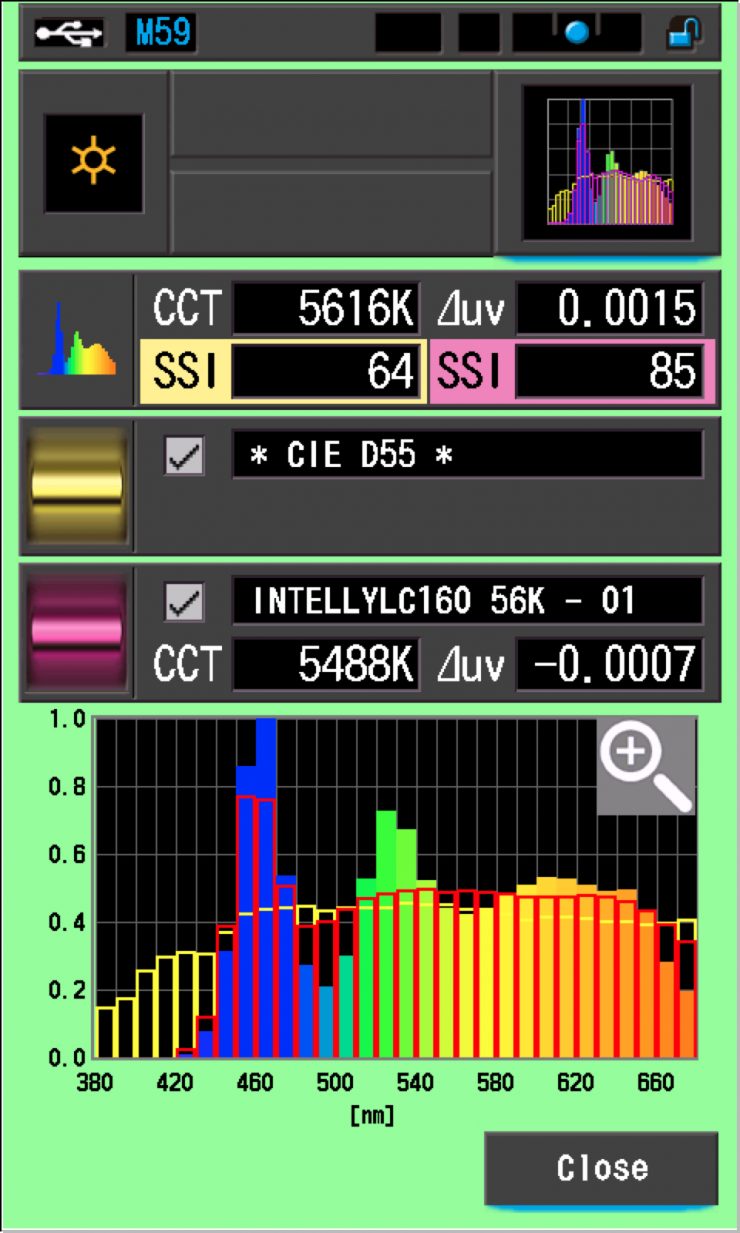This screenshot has height=1233, width=740.
Task: Click the rainbow spectrum display mode icon
Action: click(76, 340)
